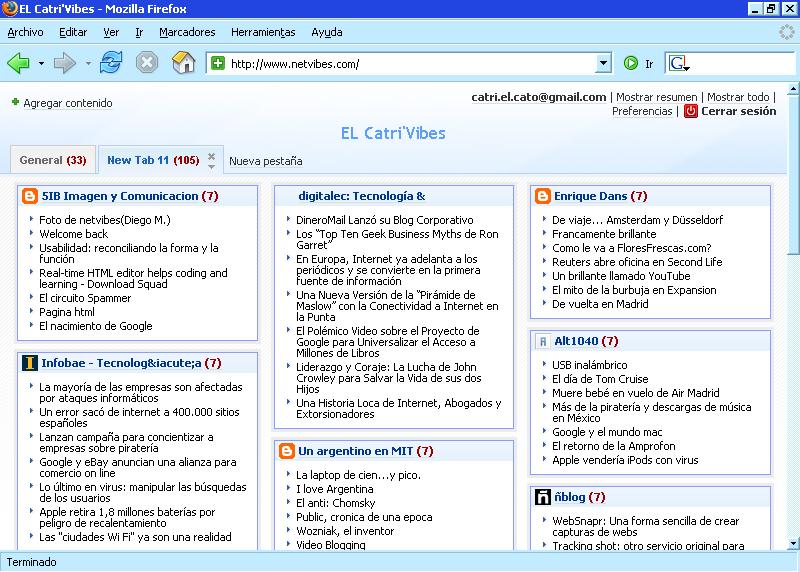Open 'Un brillante llamado YouTube' entry
This screenshot has height=572, width=800.
pos(621,276)
